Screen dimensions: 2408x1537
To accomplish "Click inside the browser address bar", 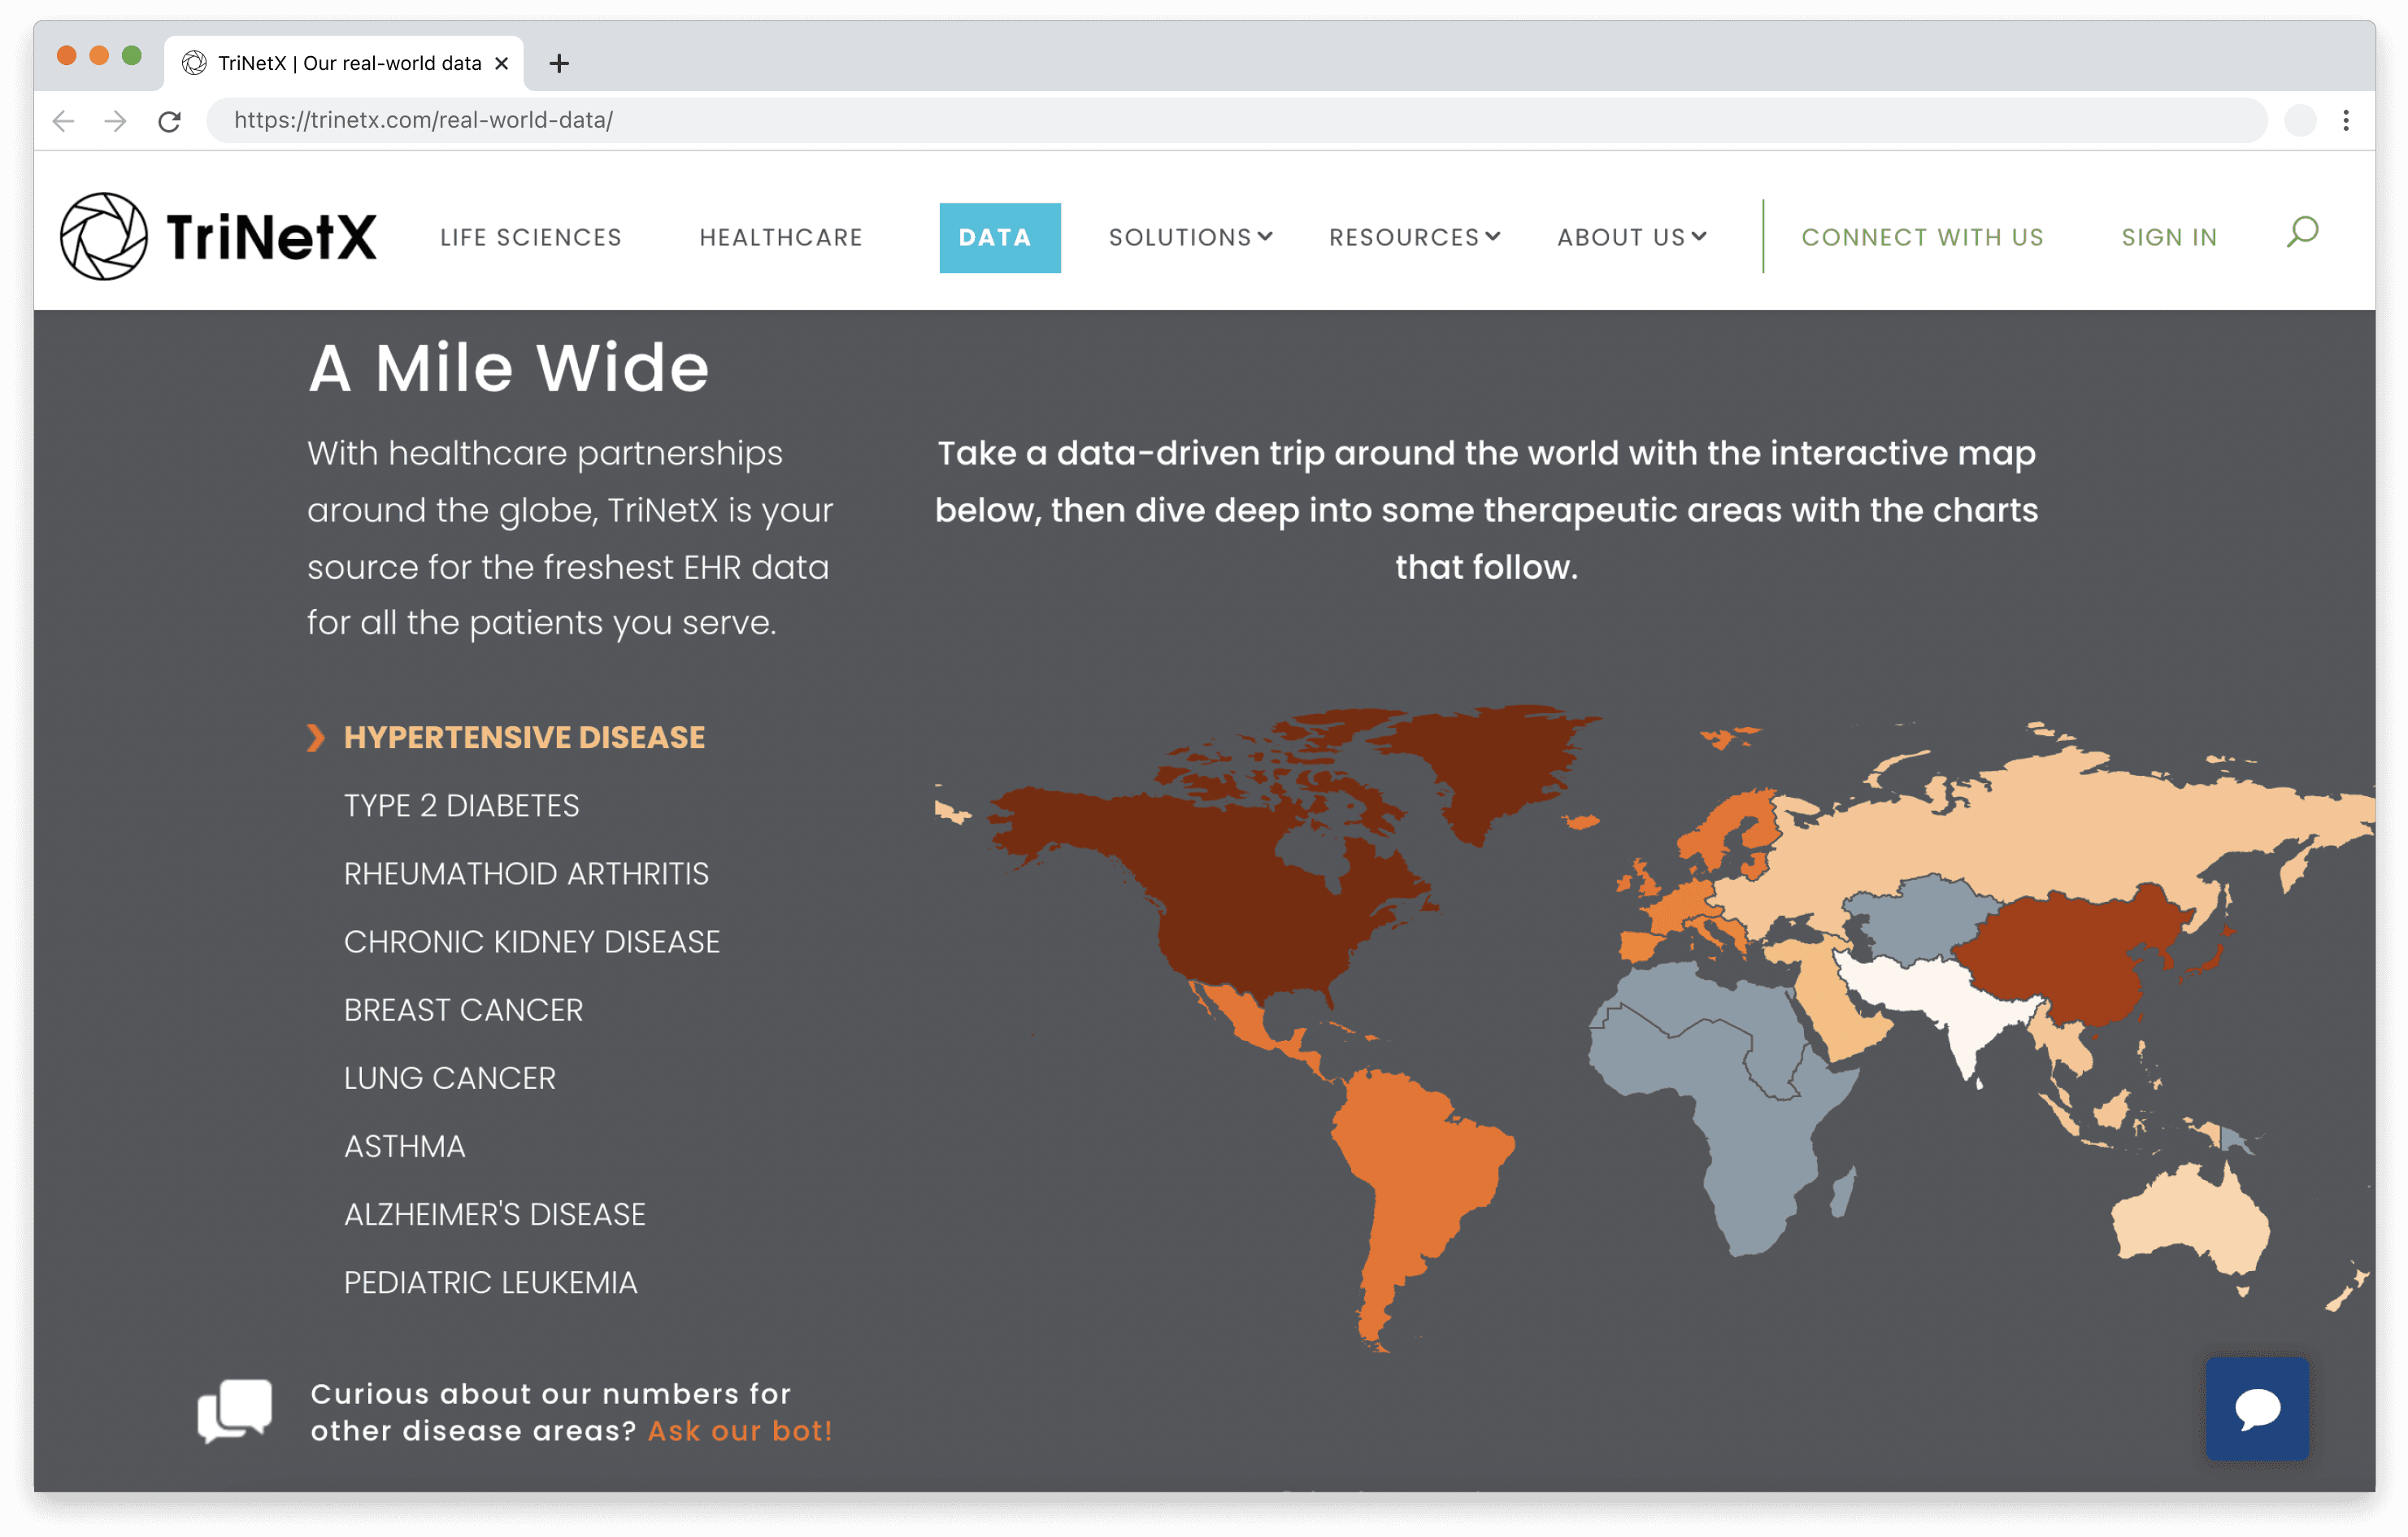I will click(700, 120).
